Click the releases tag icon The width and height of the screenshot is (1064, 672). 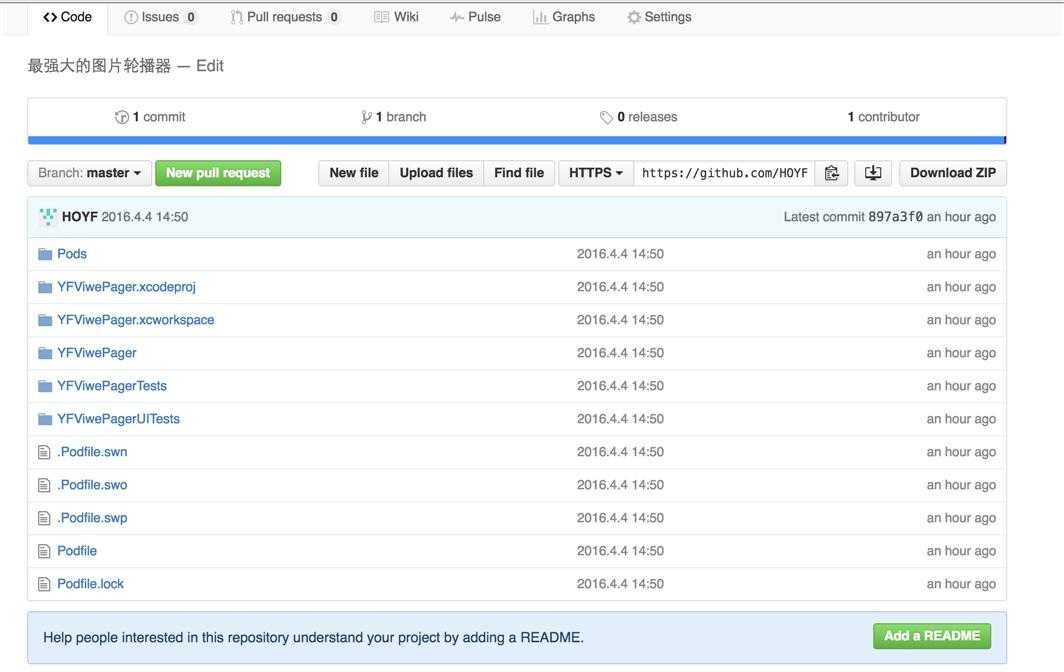(x=606, y=117)
